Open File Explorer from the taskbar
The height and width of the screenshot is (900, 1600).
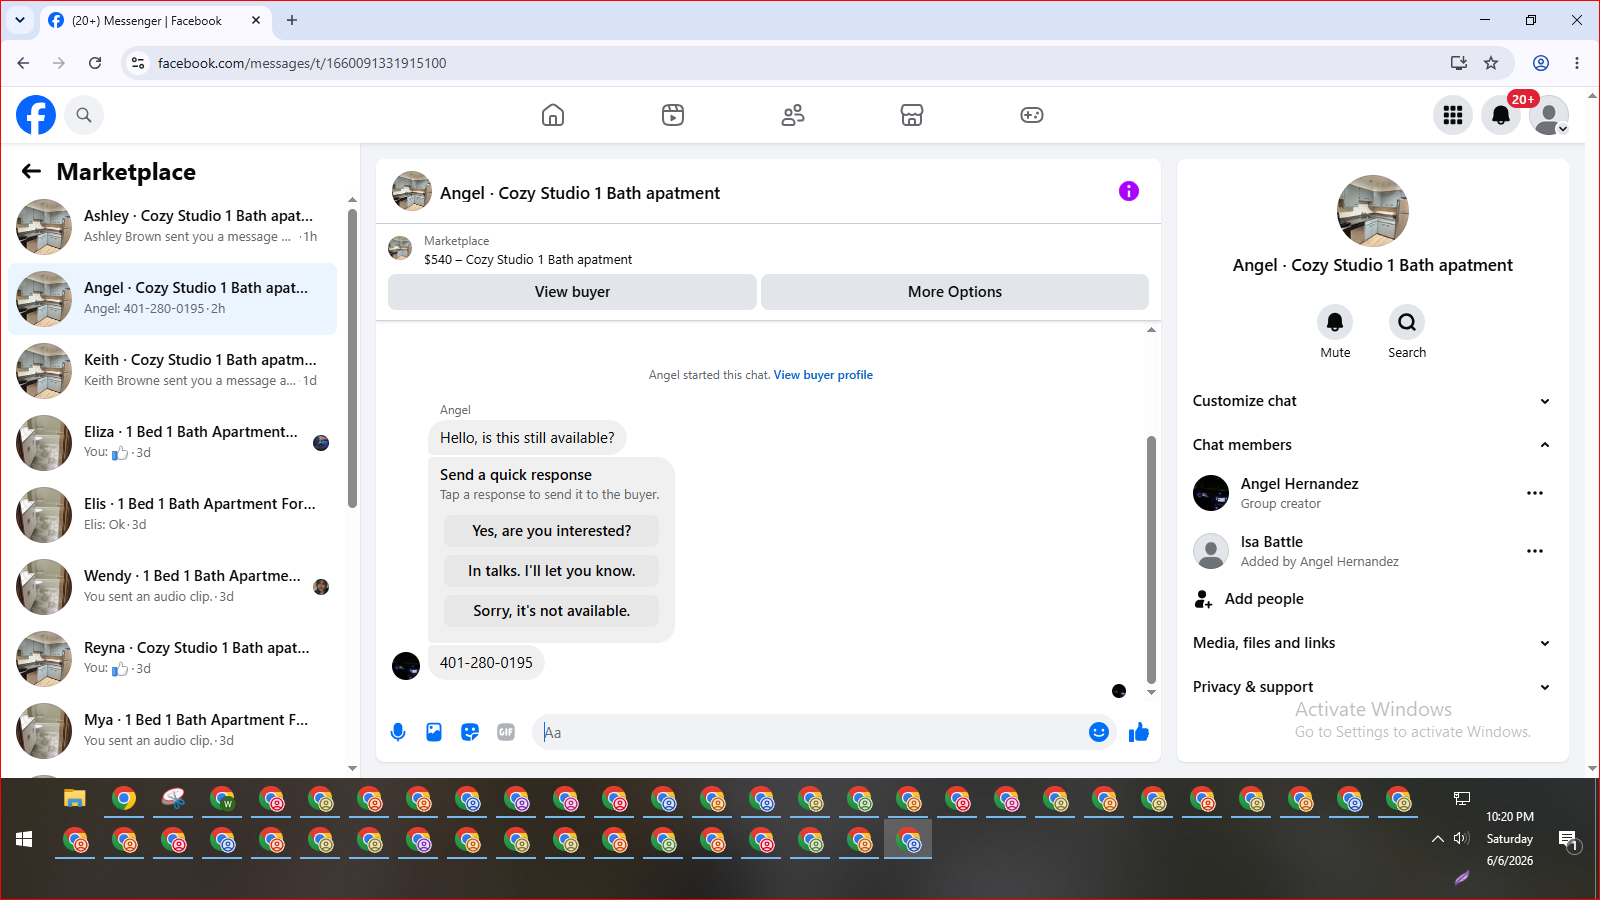[75, 799]
